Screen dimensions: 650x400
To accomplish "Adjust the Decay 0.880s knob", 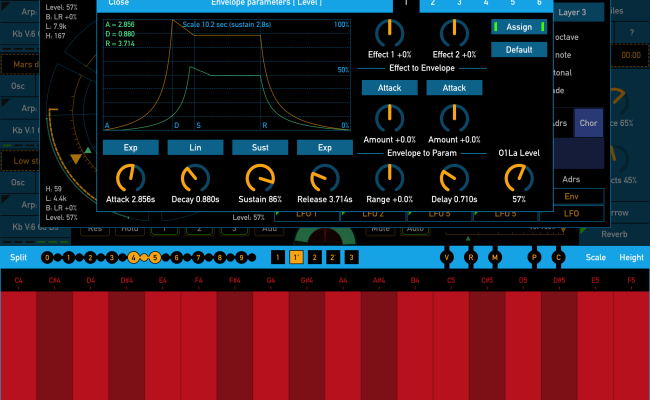I will point(195,178).
